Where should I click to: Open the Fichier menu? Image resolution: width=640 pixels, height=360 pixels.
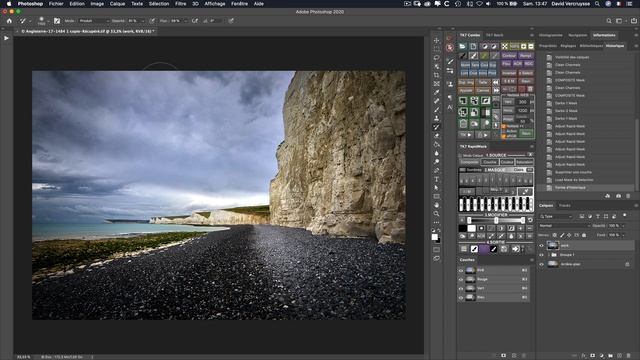point(56,4)
